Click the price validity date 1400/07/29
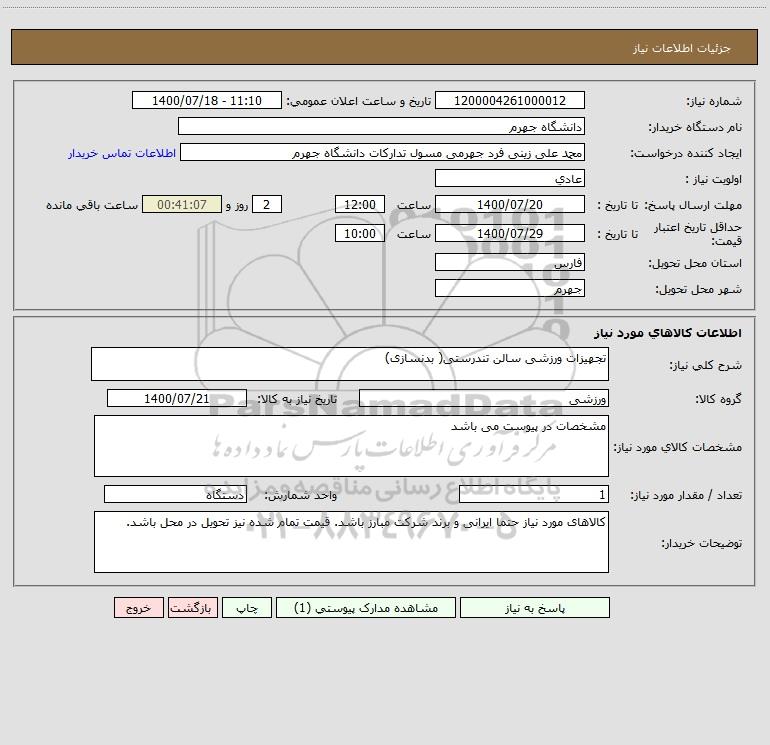770x745 pixels. pyautogui.click(x=510, y=233)
